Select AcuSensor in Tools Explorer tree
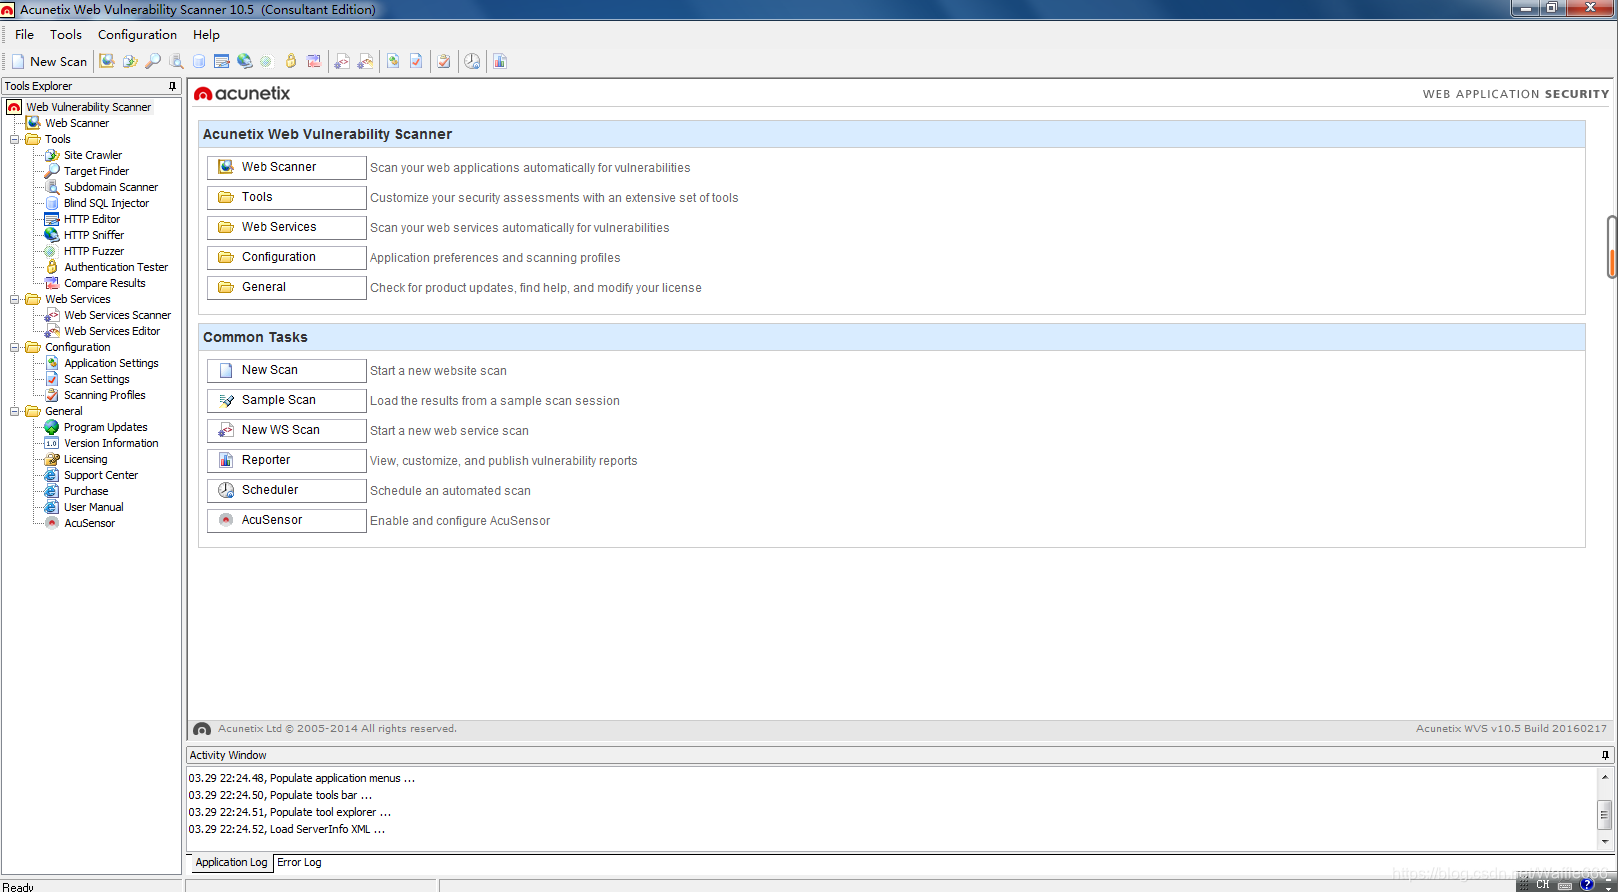 [x=89, y=523]
